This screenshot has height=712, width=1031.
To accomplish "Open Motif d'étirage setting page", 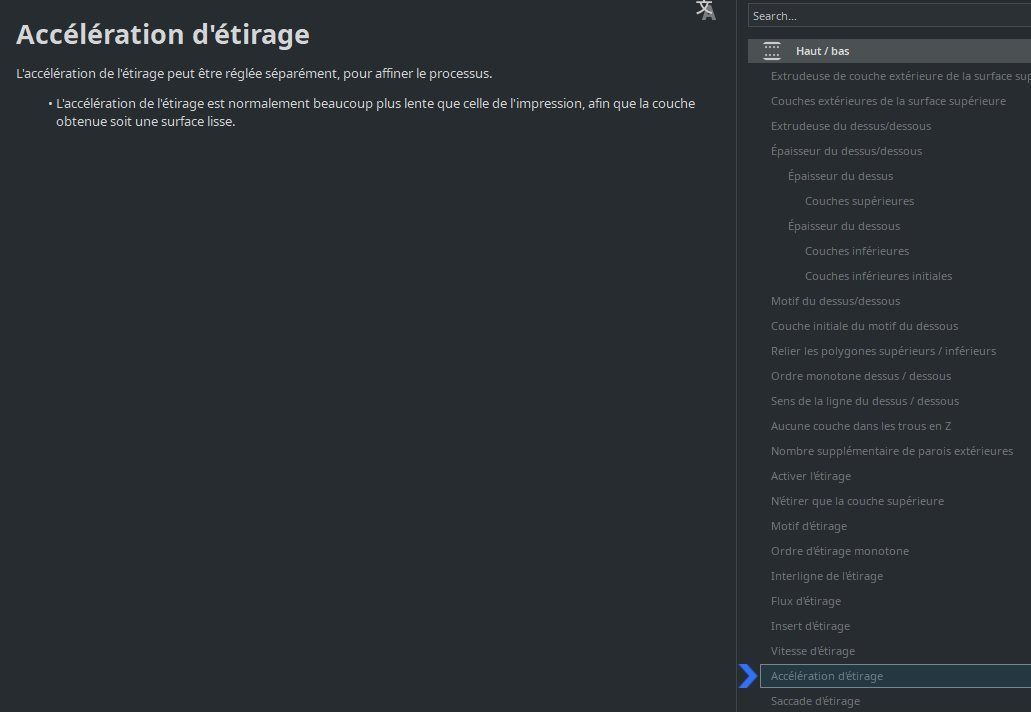I will (808, 526).
